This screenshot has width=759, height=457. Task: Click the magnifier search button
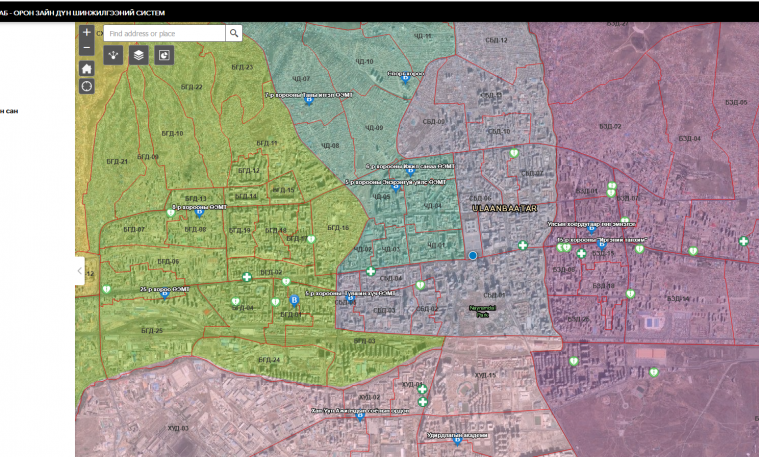click(234, 33)
